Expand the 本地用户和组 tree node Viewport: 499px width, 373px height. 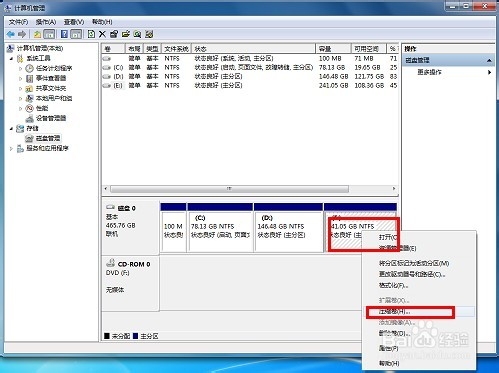[x=21, y=99]
